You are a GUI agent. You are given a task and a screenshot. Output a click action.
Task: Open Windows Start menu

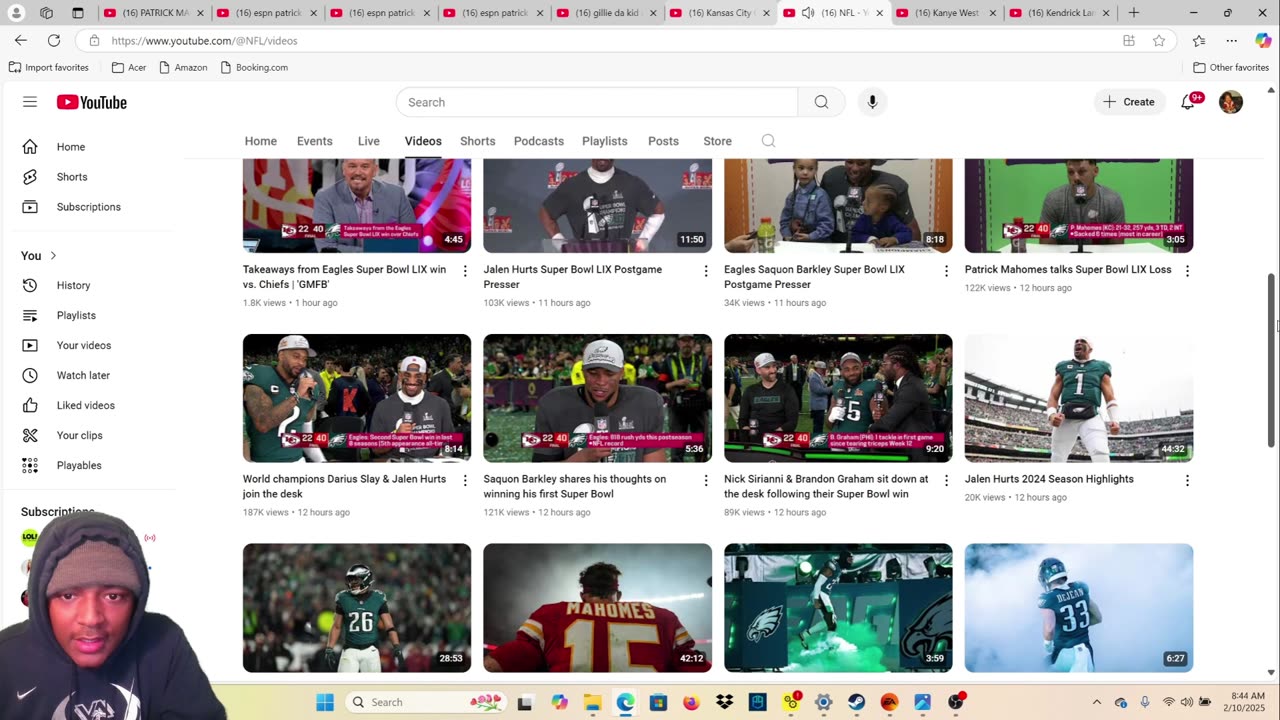(325, 702)
